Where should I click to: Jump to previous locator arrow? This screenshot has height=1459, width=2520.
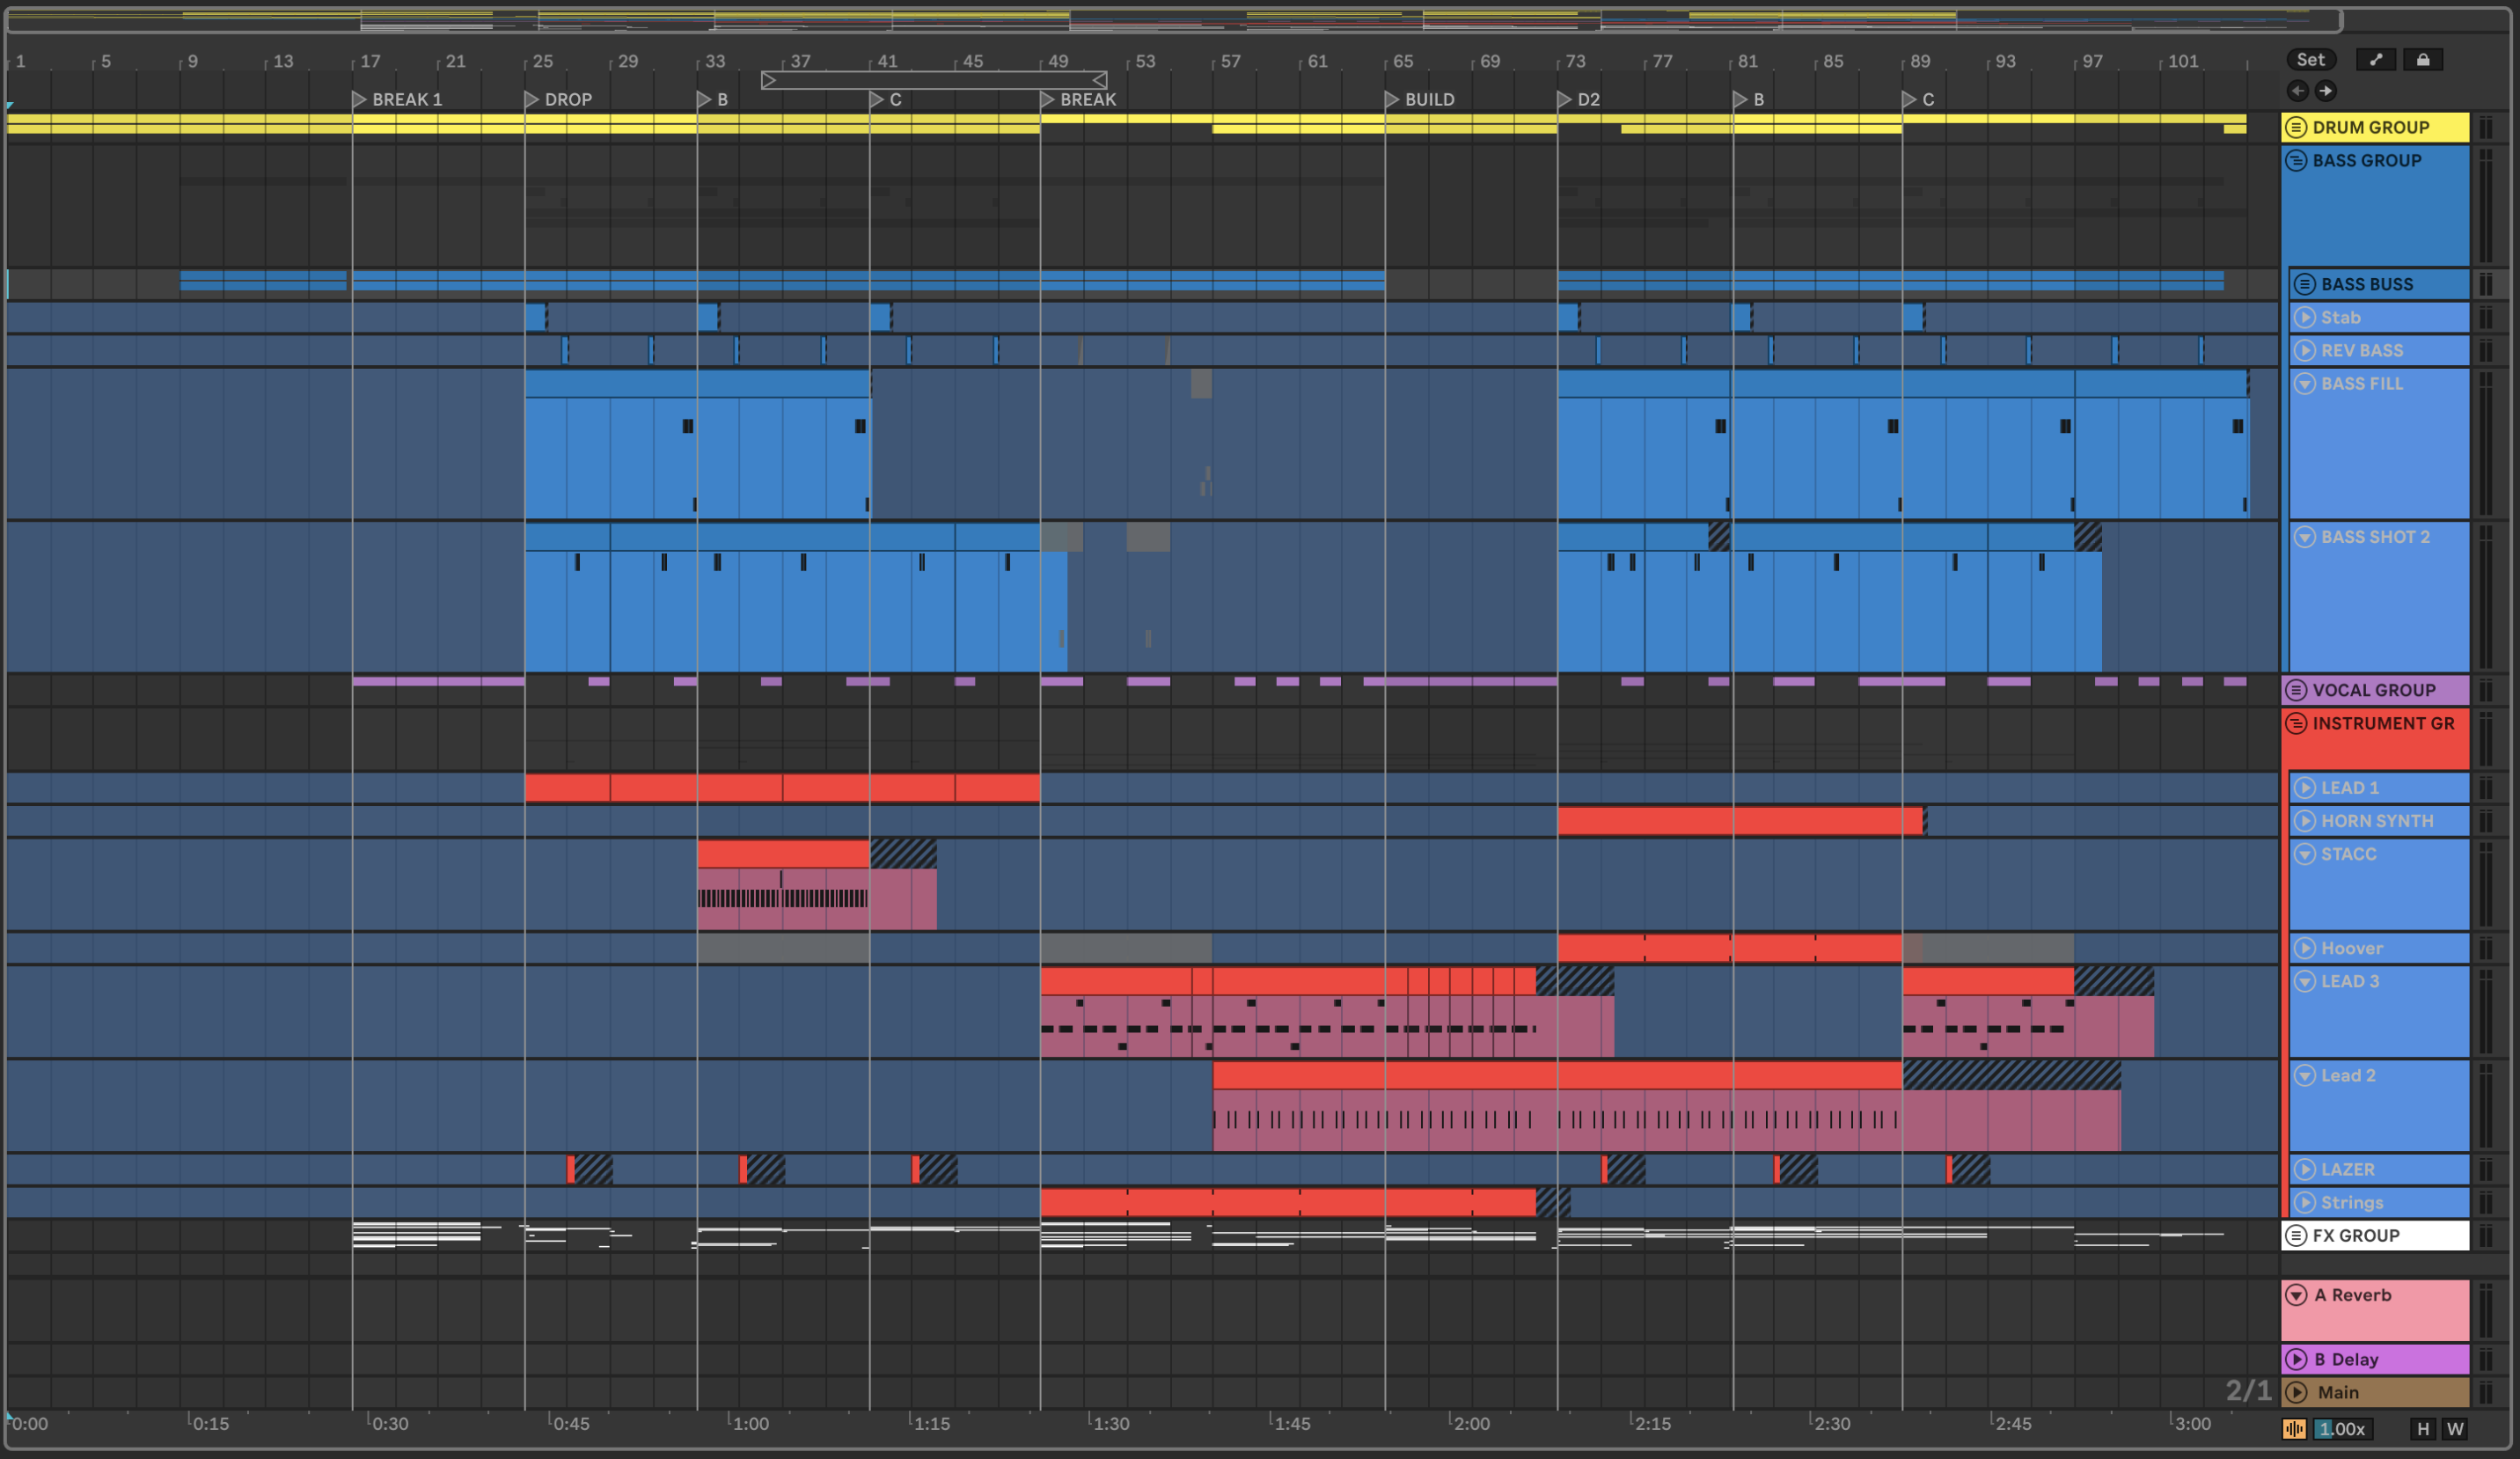[x=2298, y=91]
